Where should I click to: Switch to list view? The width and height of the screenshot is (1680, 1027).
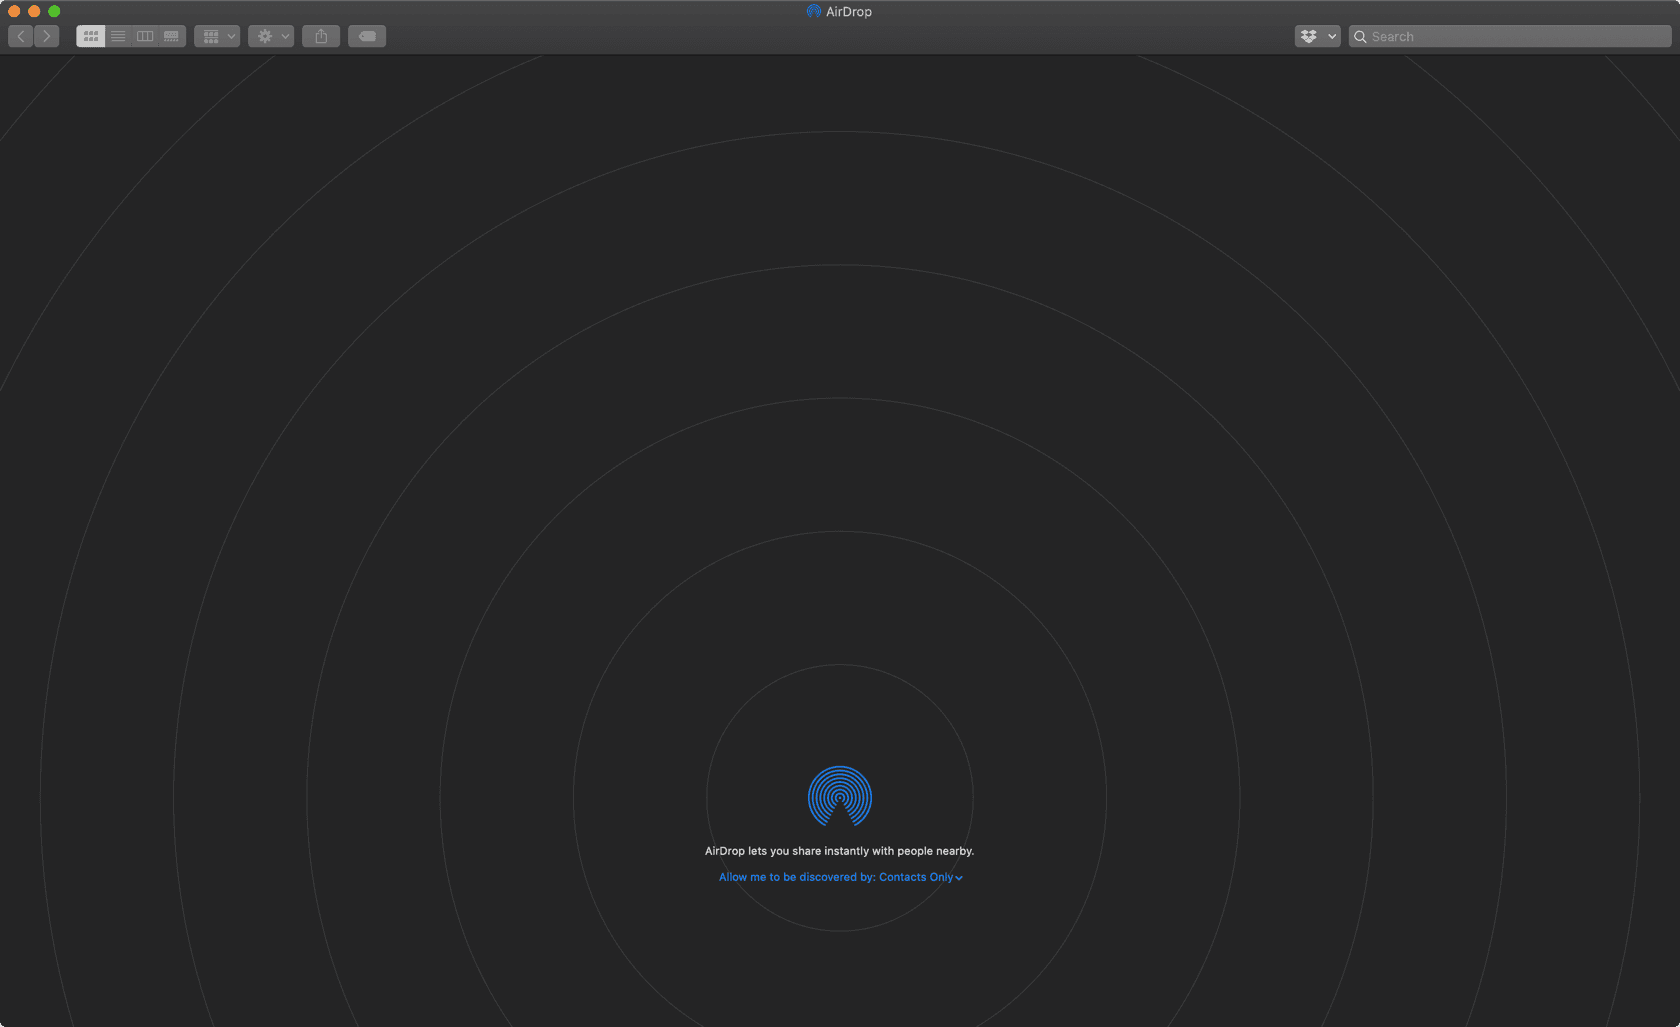coord(118,36)
